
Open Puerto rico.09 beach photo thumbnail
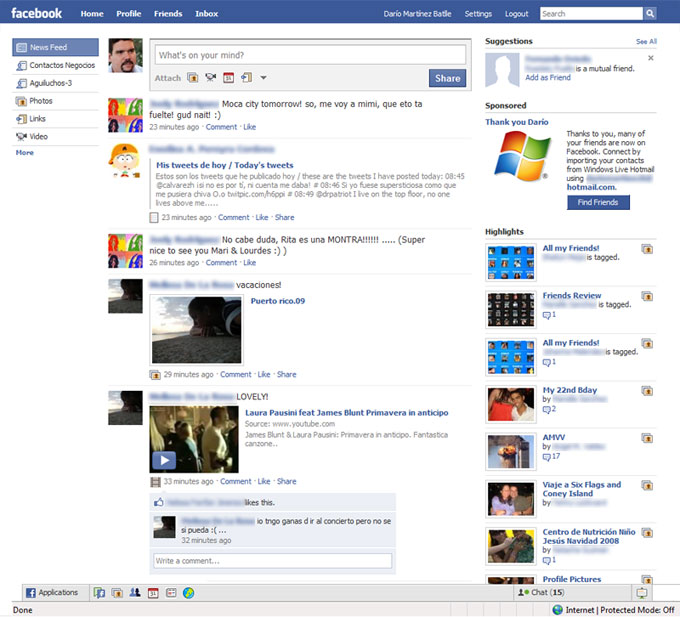pyautogui.click(x=196, y=330)
